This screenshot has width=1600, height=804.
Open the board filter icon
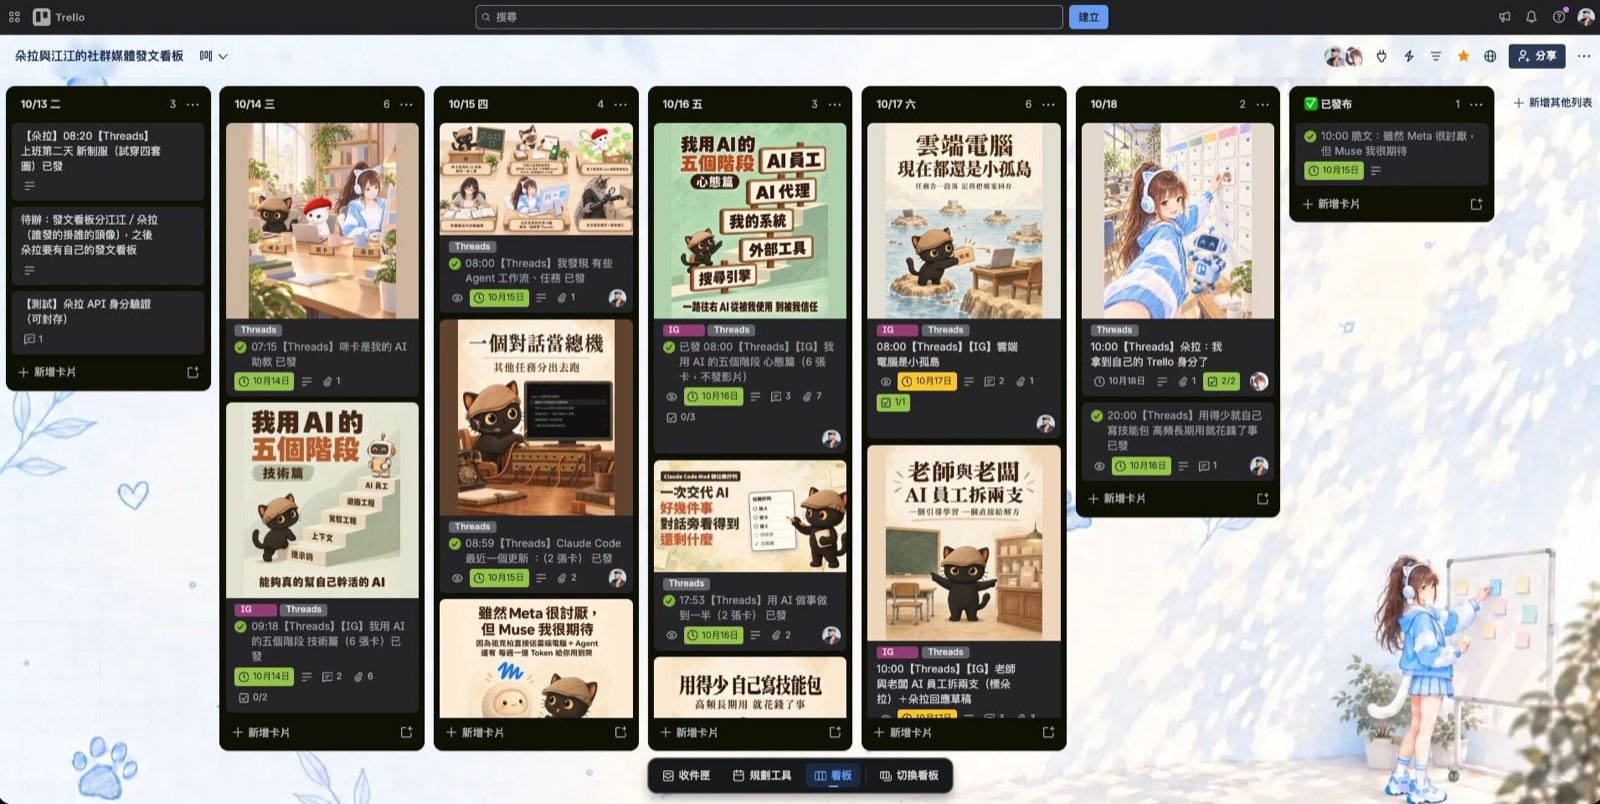1435,56
